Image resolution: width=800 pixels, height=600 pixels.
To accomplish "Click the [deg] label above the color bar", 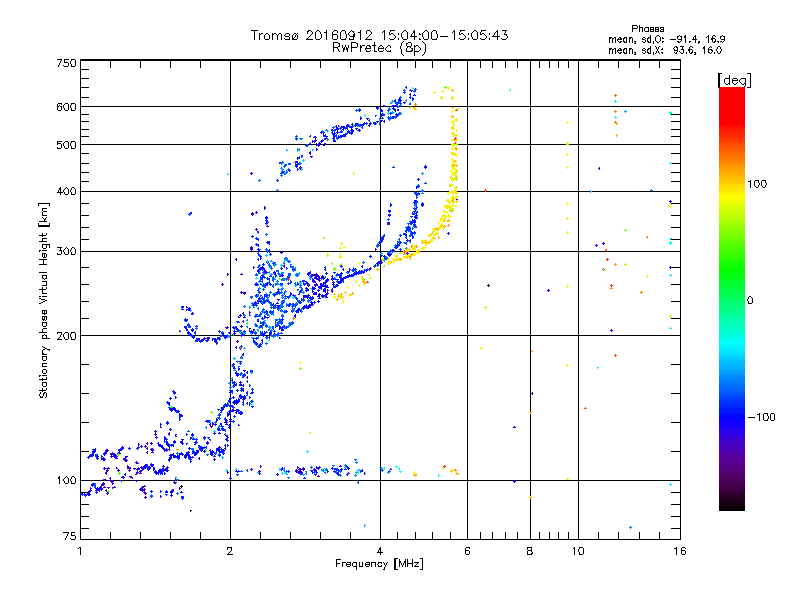I will pyautogui.click(x=734, y=80).
